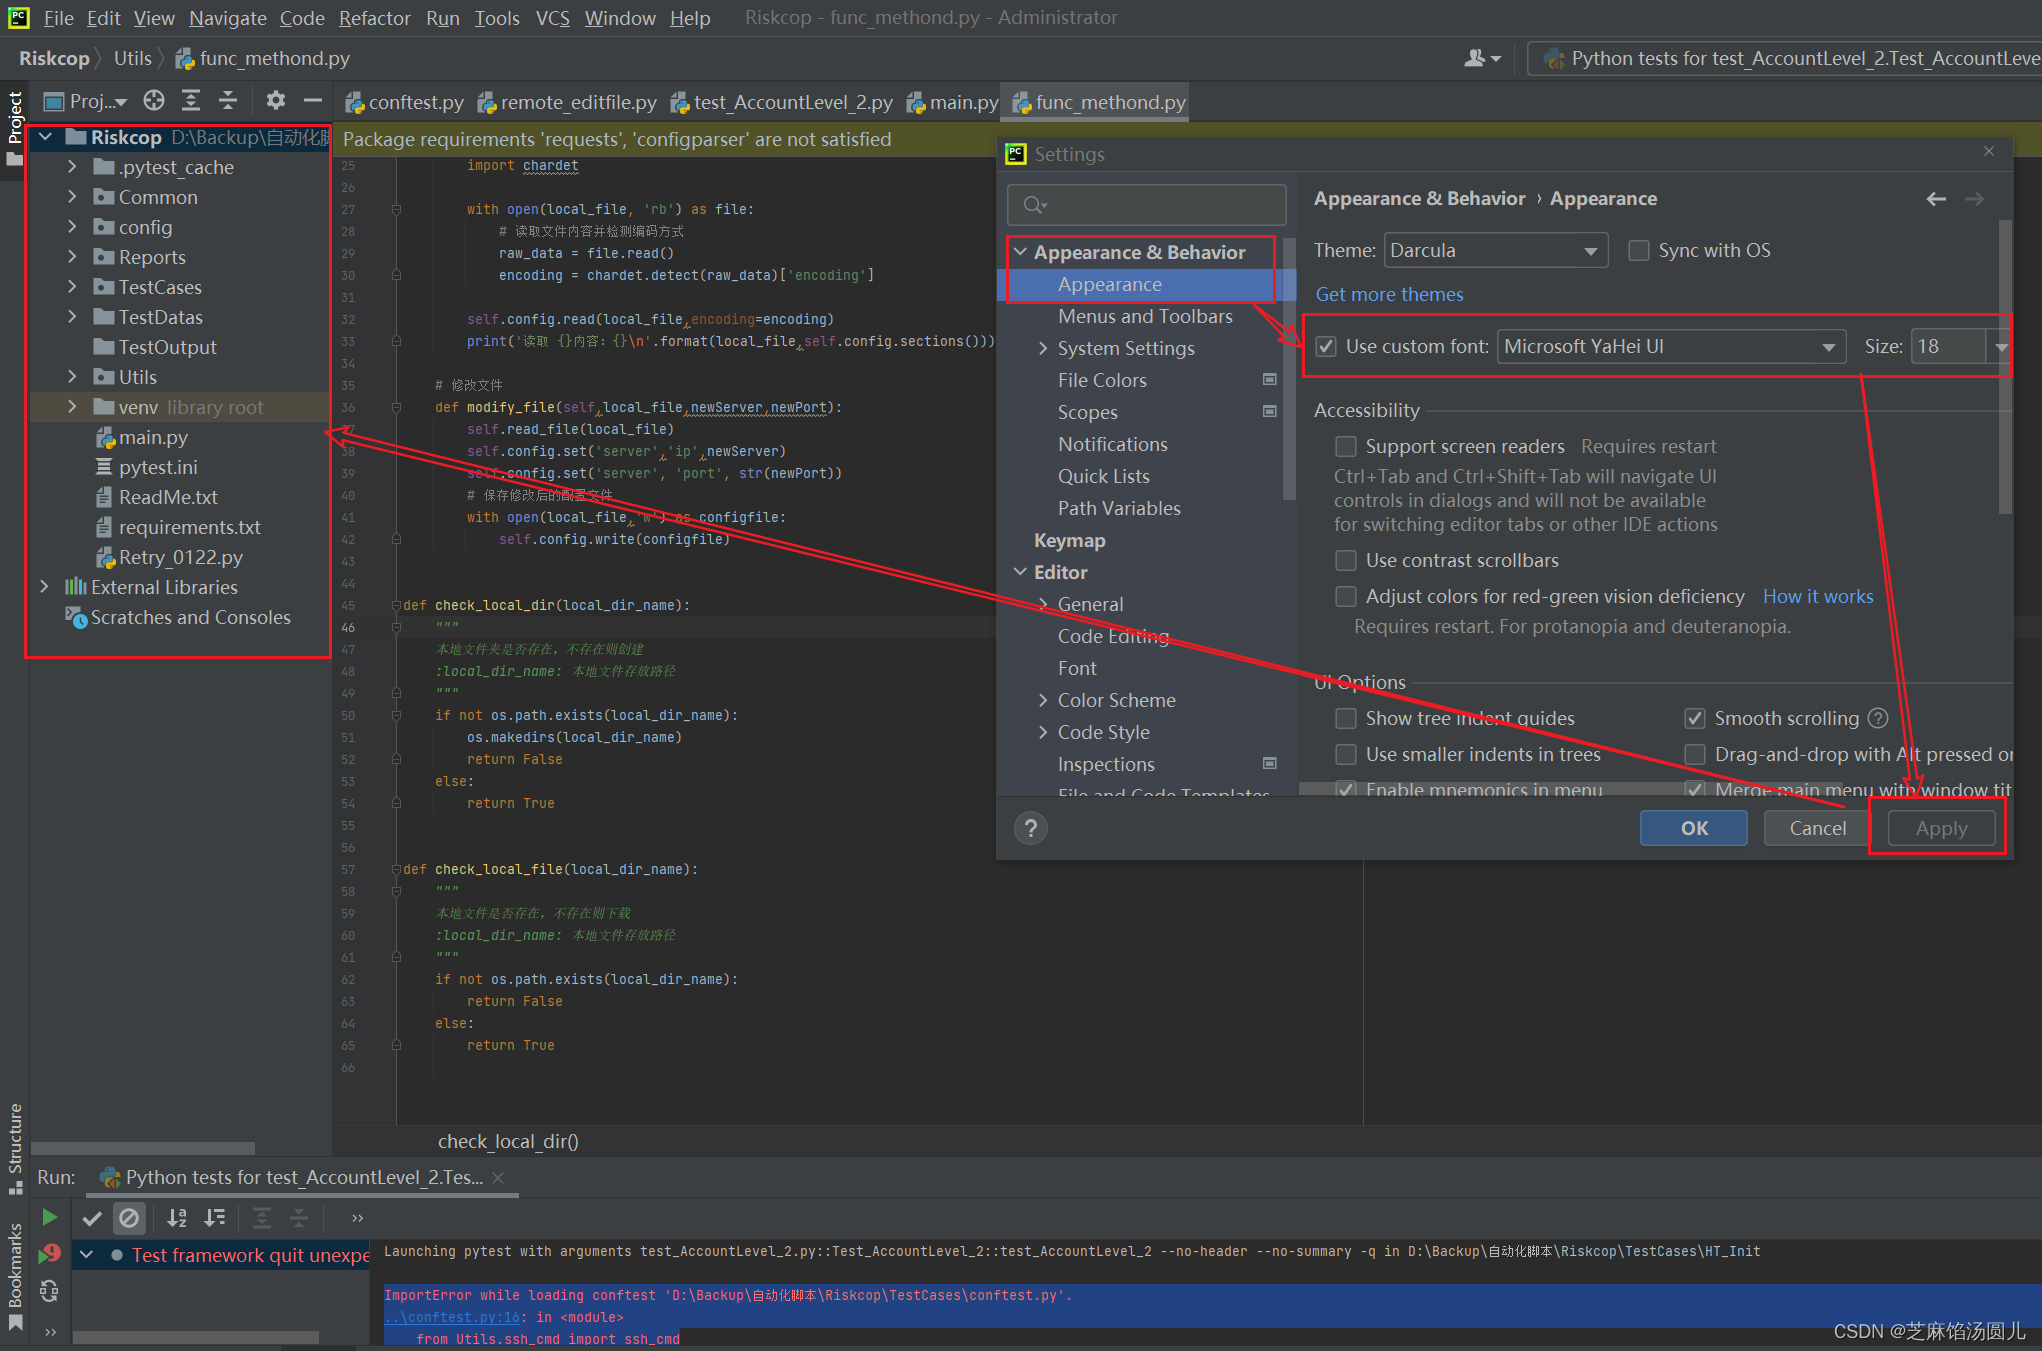
Task: Open Project panel settings gear
Action: pos(276,101)
